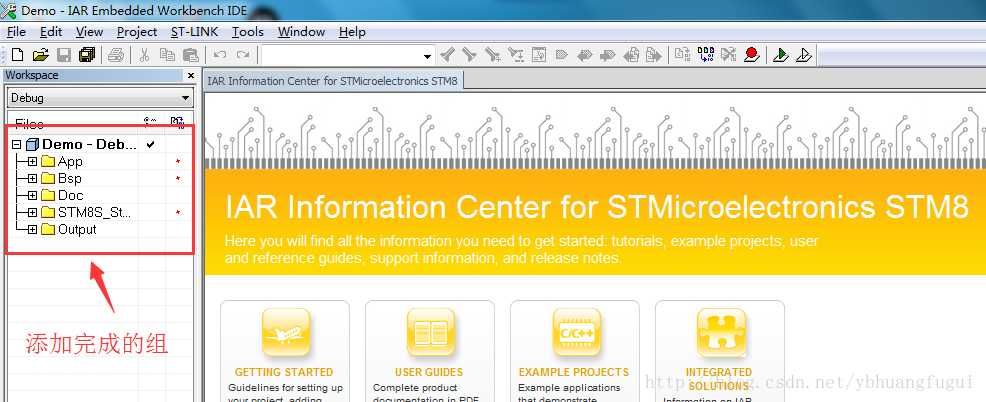The image size is (986, 402).
Task: Click the Copy icon in toolbar
Action: coord(167,55)
